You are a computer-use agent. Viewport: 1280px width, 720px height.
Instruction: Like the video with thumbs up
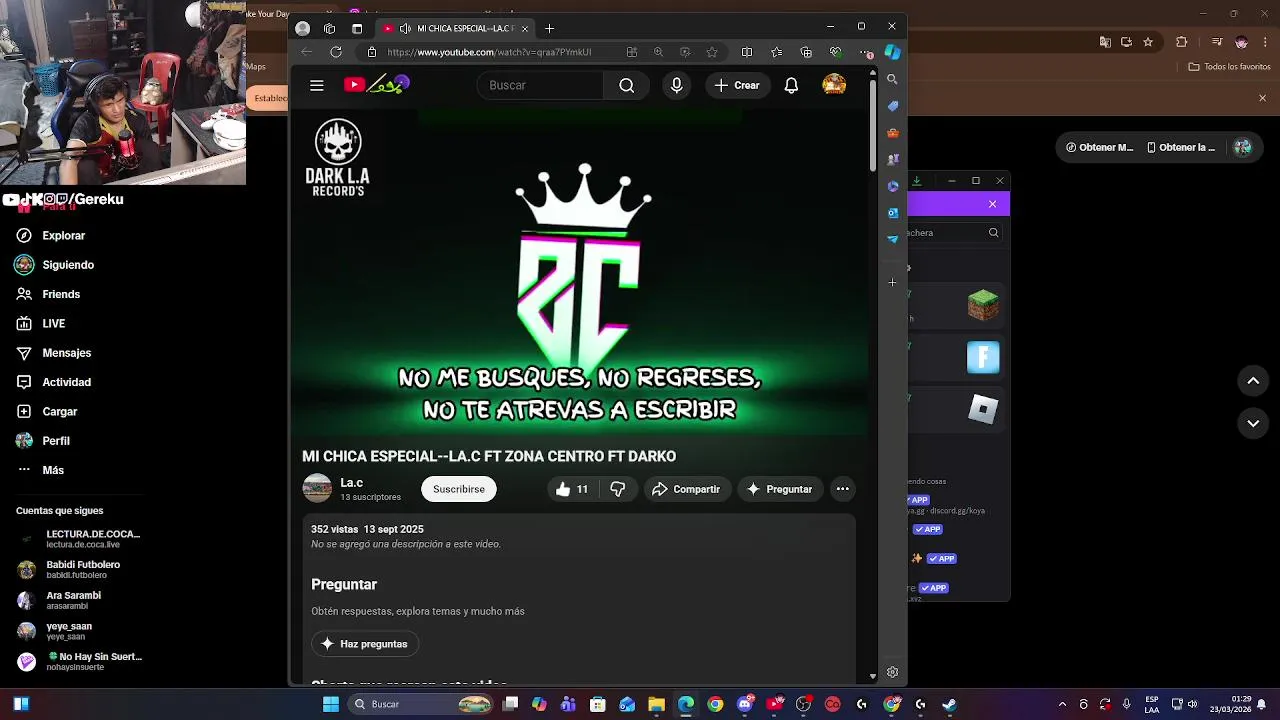(571, 489)
